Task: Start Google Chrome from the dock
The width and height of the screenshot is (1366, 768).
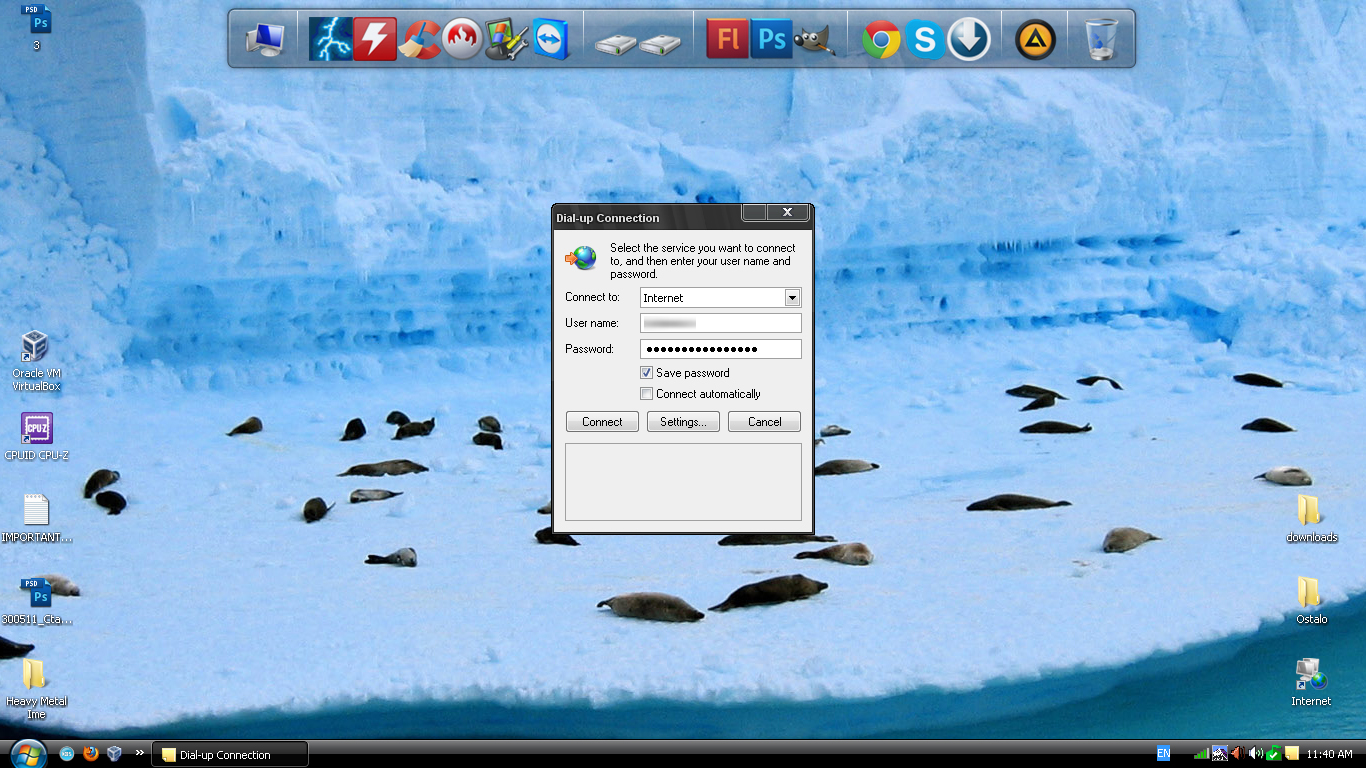Action: [881, 40]
